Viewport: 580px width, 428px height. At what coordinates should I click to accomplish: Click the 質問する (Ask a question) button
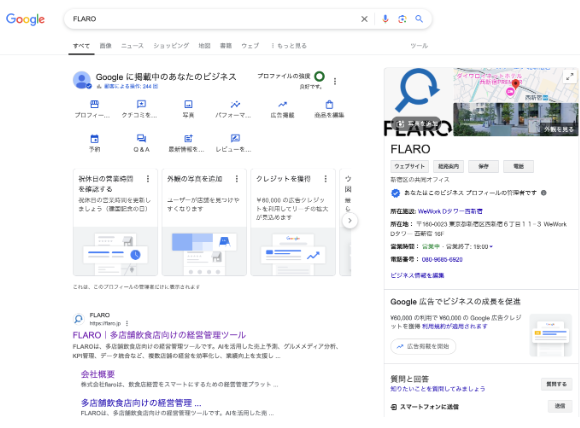(556, 384)
